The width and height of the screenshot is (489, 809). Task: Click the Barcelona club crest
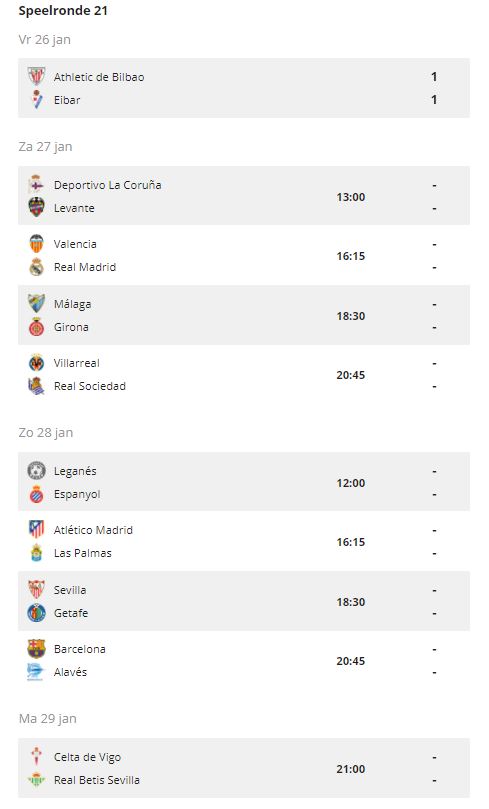[x=37, y=649]
